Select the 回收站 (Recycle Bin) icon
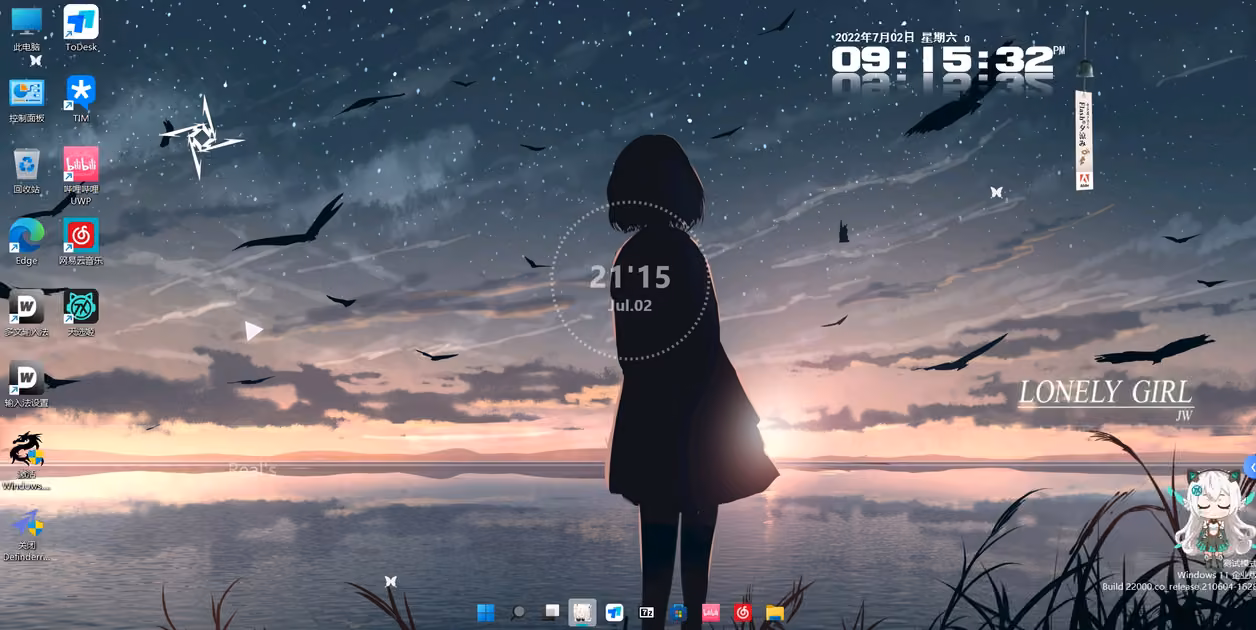Image resolution: width=1256 pixels, height=630 pixels. point(26,172)
